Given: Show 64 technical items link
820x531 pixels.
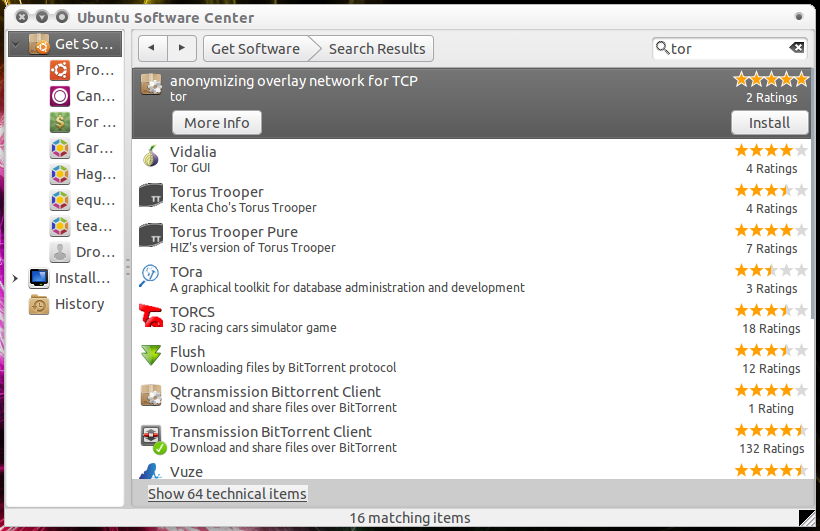Looking at the screenshot, I should (227, 494).
